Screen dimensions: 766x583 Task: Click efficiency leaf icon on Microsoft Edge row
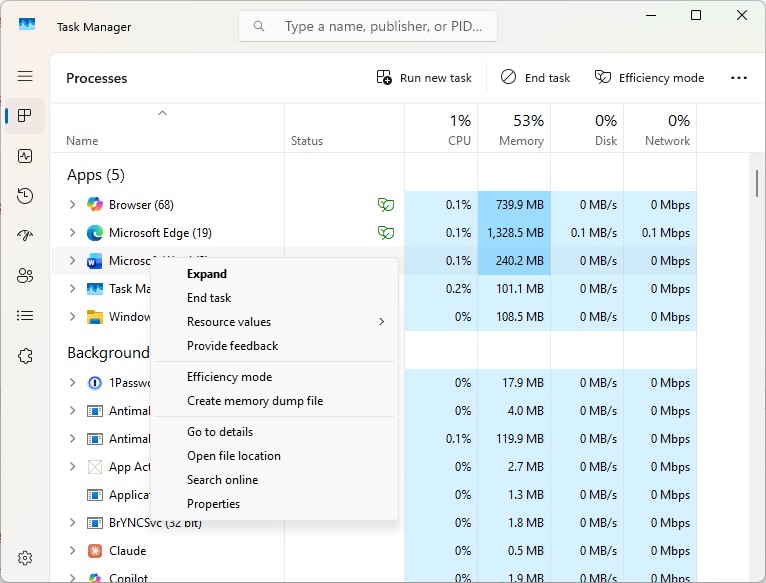386,233
